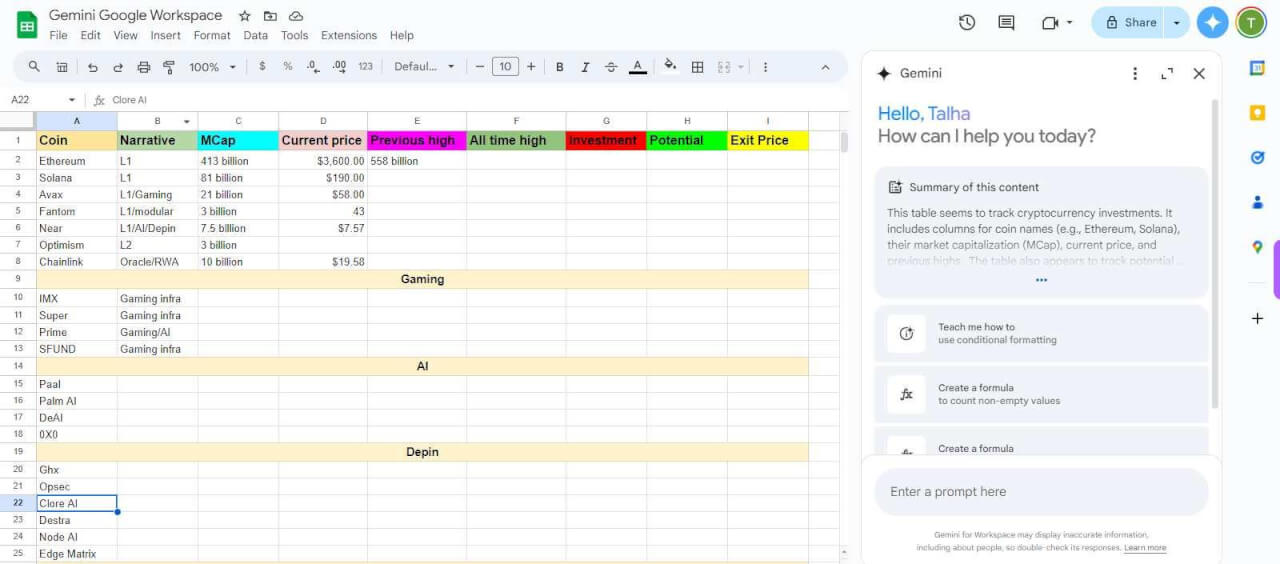
Task: Decrease decimal places
Action: pos(313,67)
